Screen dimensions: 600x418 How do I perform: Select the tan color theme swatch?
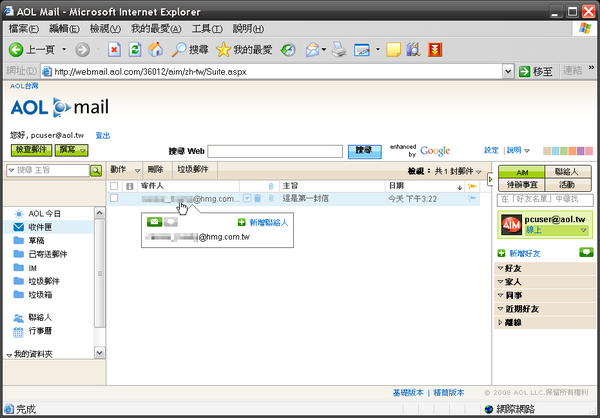coord(547,151)
